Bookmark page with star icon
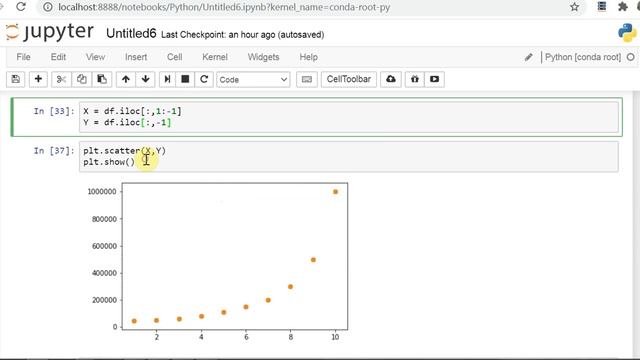640x360 pixels. (x=574, y=7)
